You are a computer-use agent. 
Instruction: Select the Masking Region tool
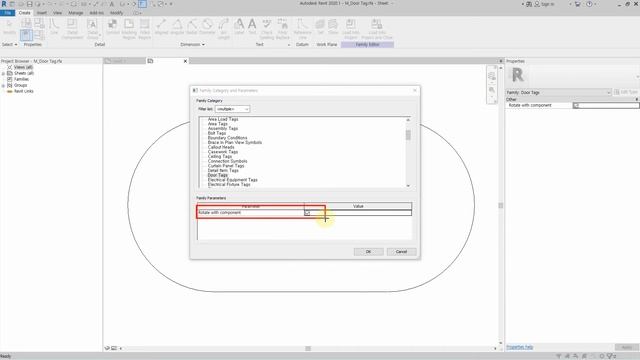pos(129,29)
